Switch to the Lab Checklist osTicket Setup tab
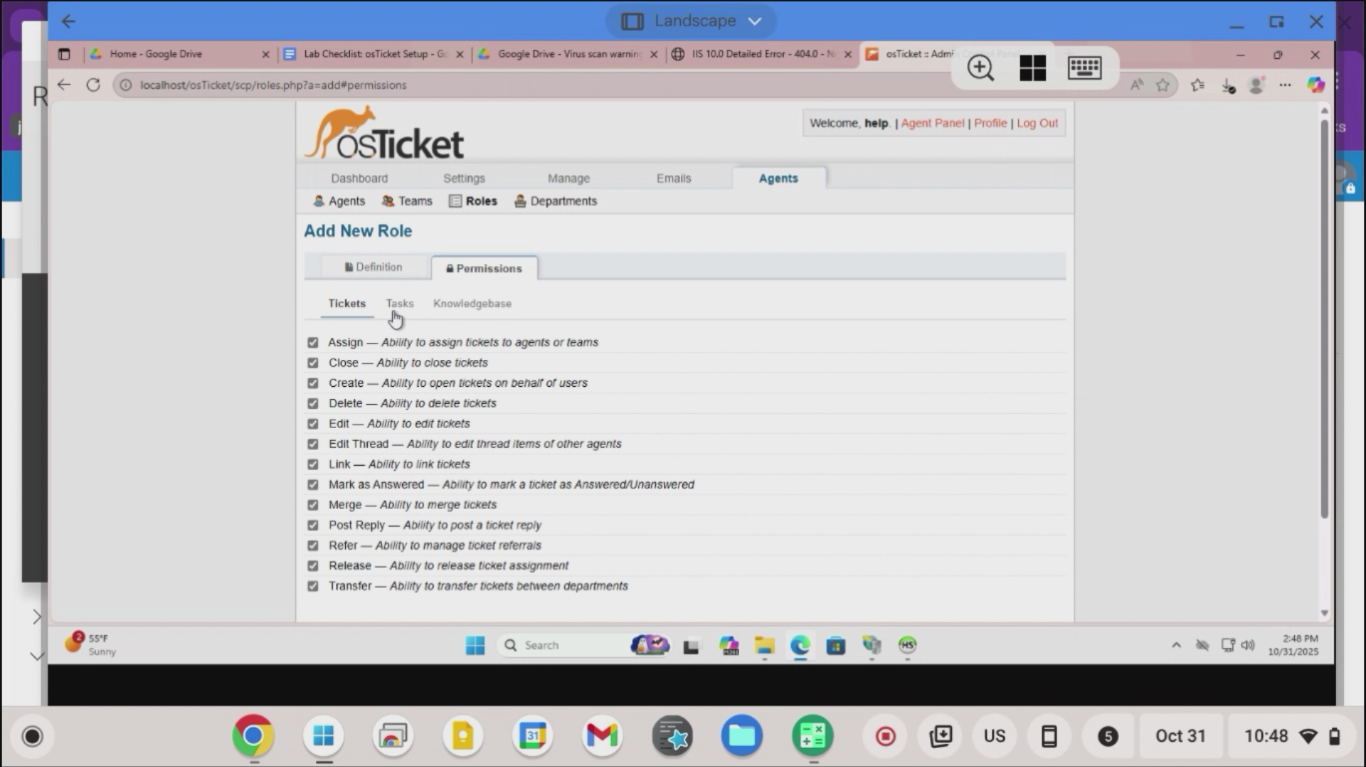1366x767 pixels. [x=374, y=54]
